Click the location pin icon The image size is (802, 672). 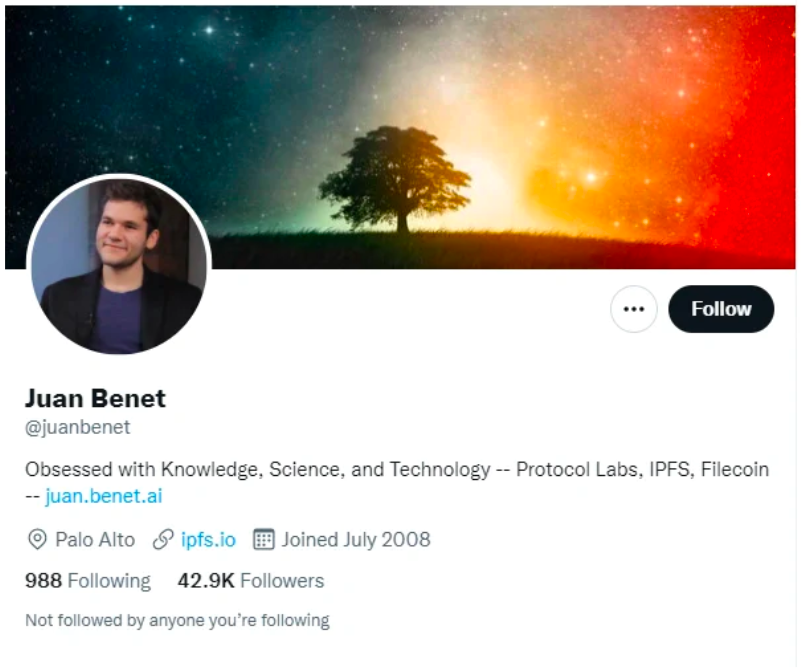pos(37,540)
